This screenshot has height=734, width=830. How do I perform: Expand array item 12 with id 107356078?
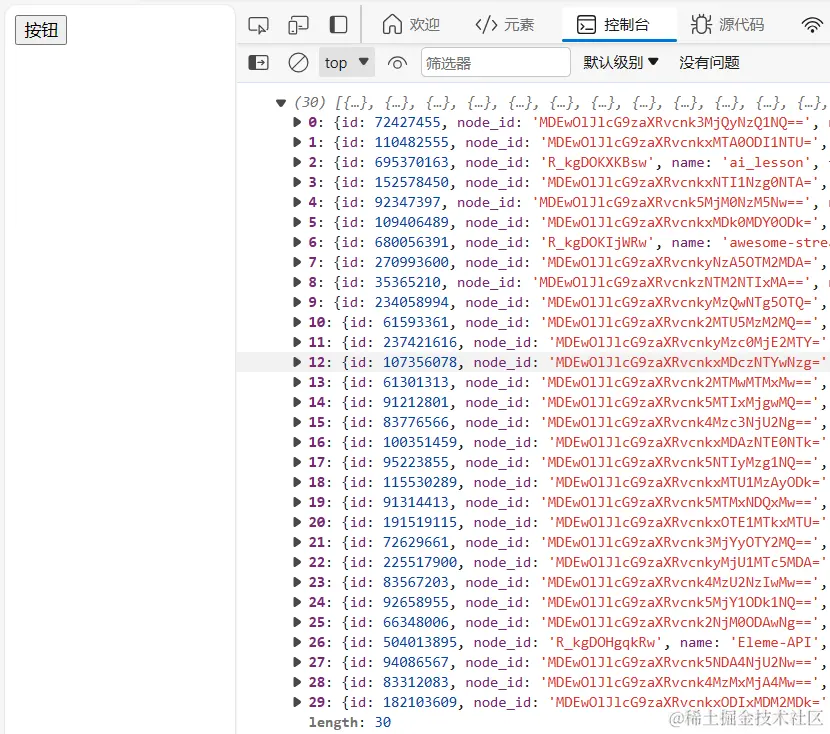tap(297, 362)
